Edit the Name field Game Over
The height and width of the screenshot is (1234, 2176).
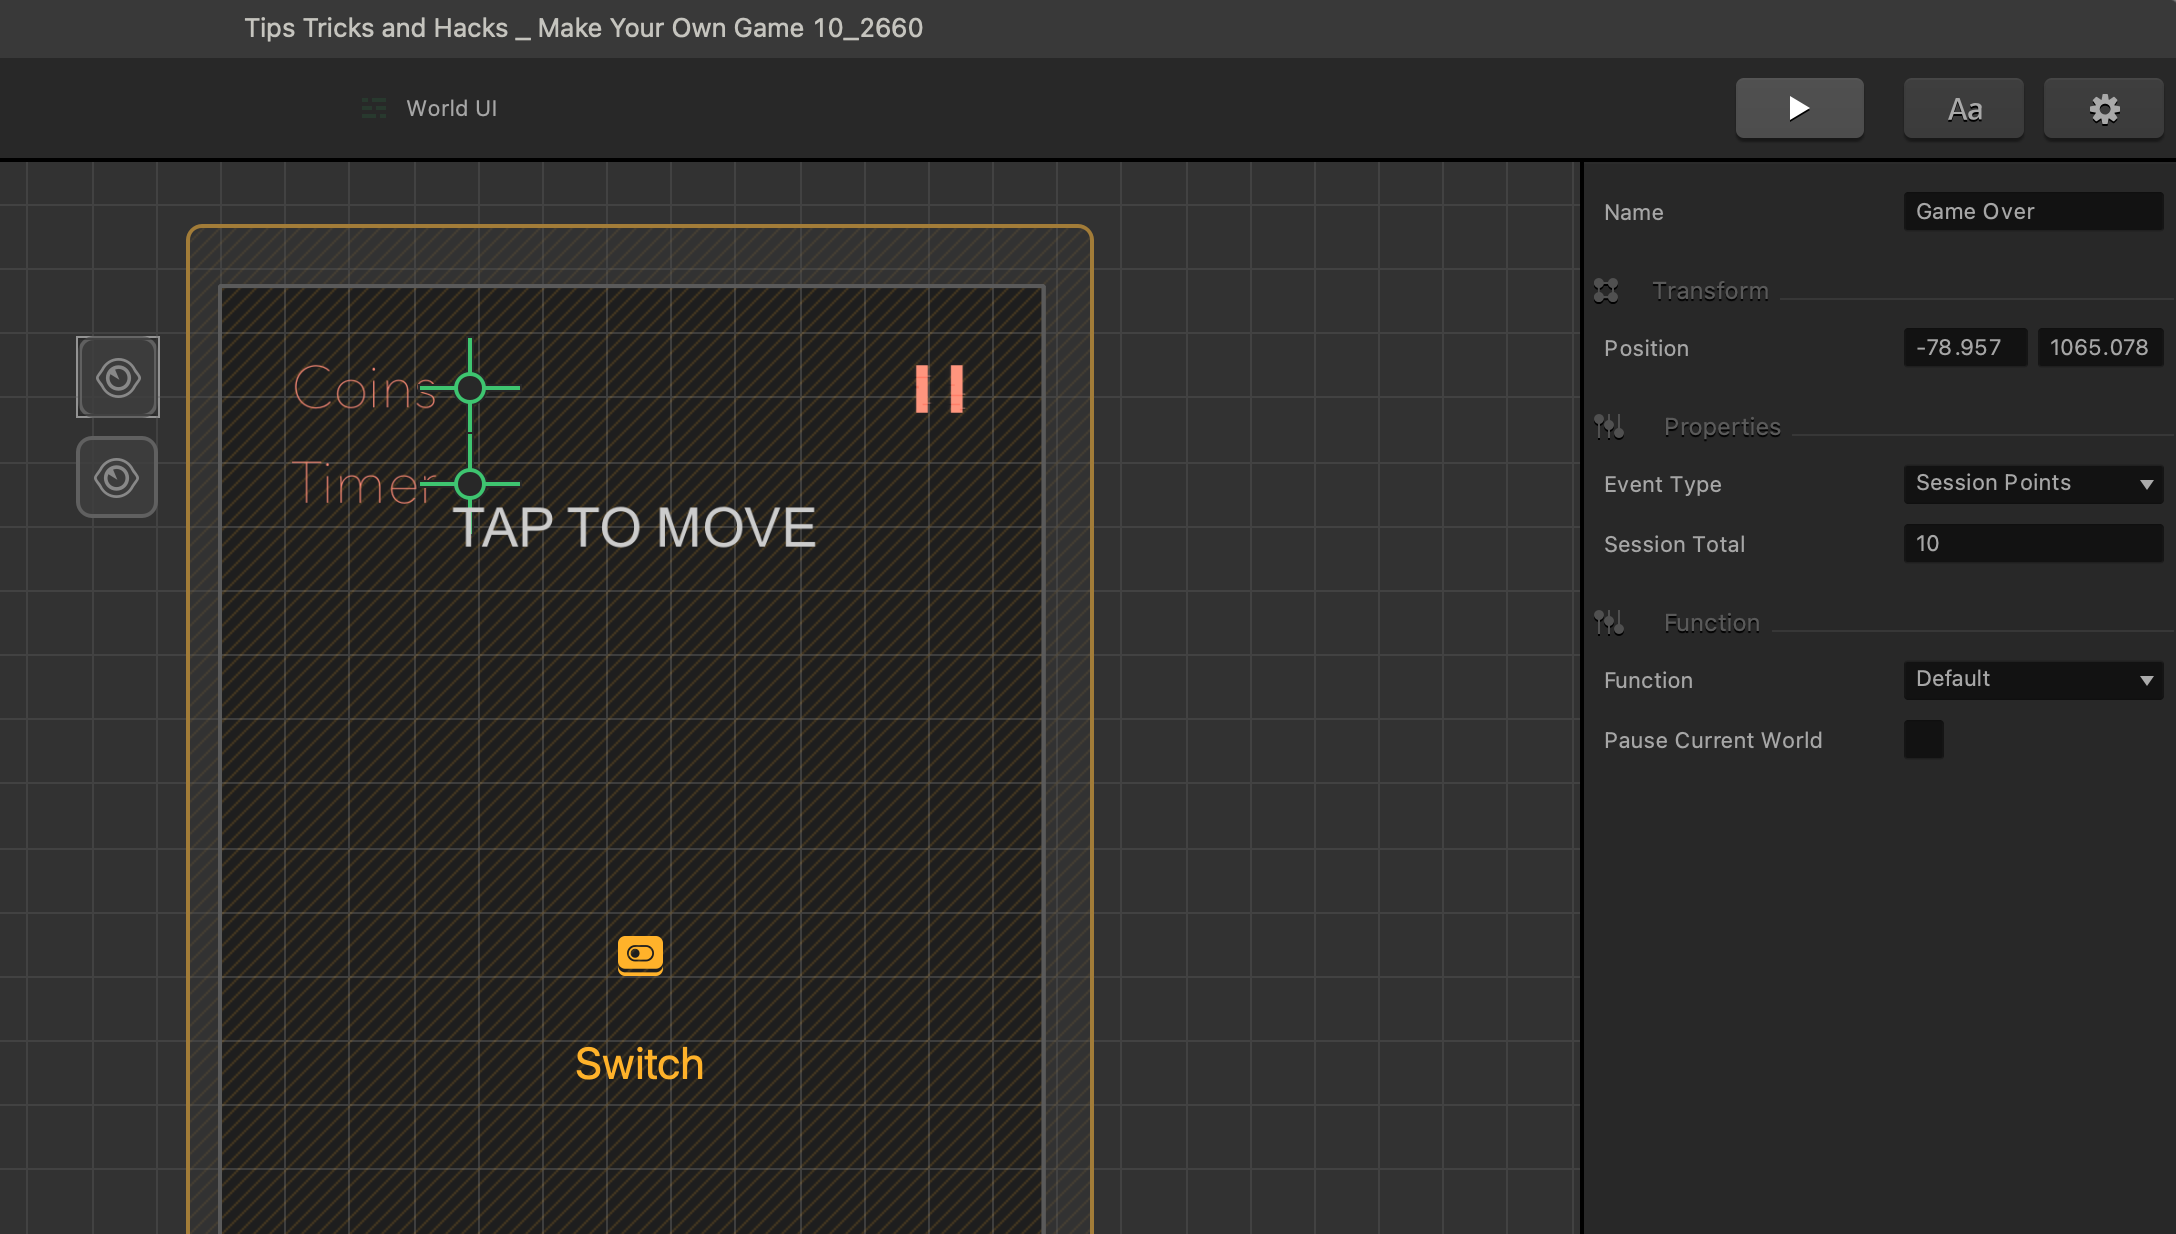2033,211
